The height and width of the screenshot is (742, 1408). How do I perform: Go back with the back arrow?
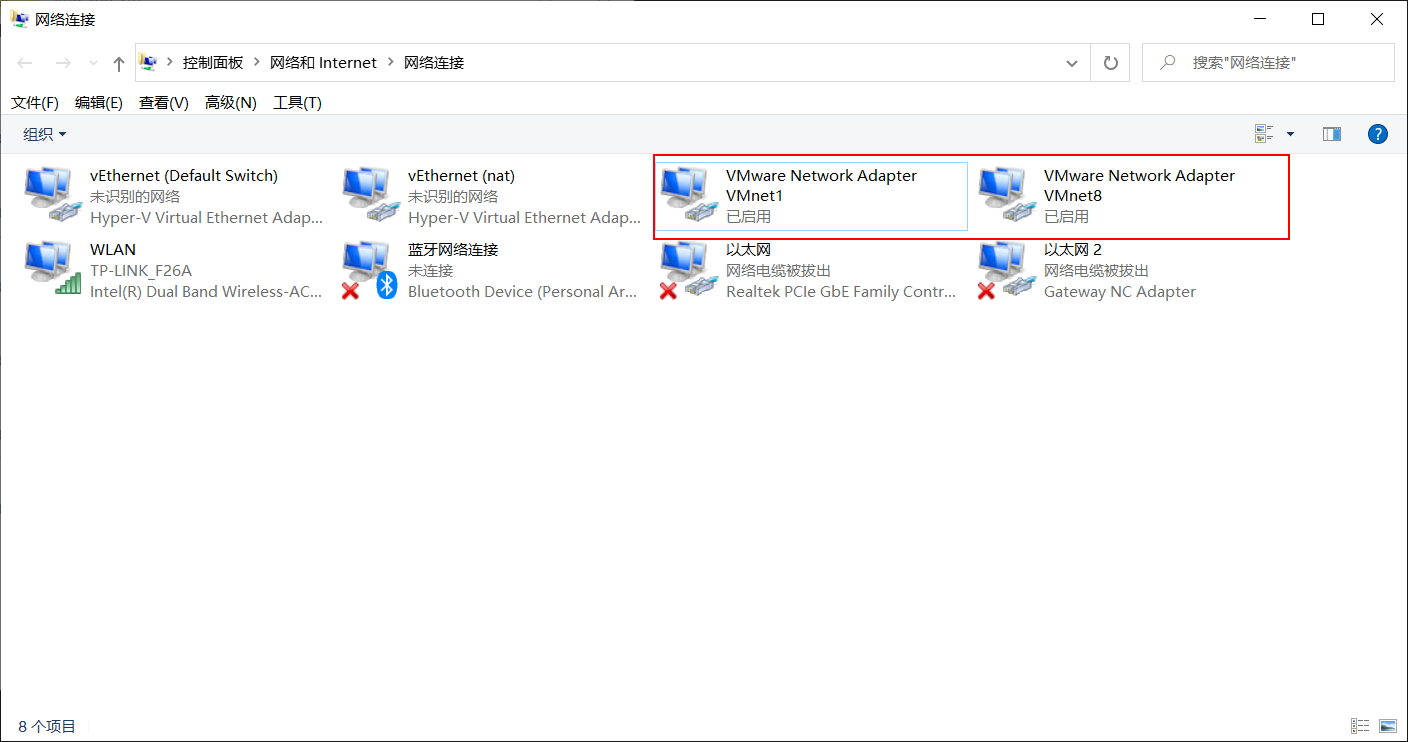coord(25,63)
